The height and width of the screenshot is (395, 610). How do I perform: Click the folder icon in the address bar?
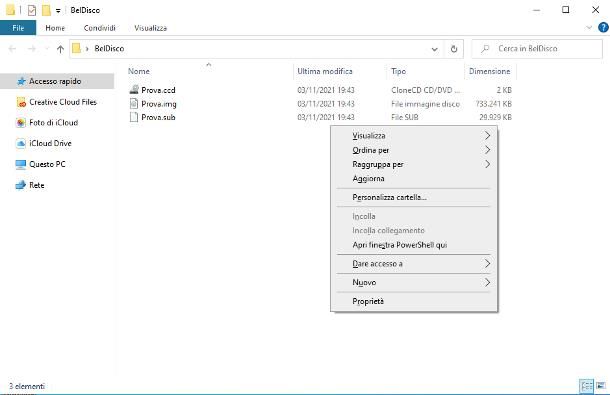coord(77,48)
